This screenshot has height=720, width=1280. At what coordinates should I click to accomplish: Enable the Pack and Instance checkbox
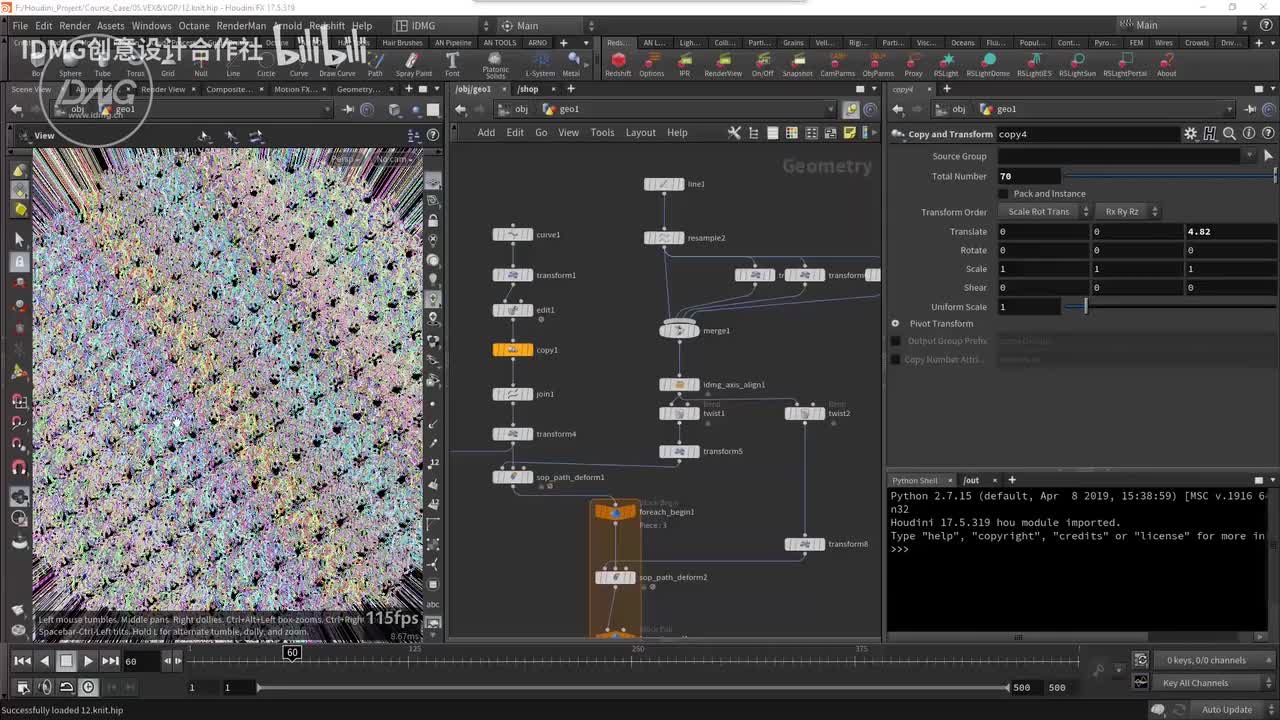click(x=1004, y=194)
